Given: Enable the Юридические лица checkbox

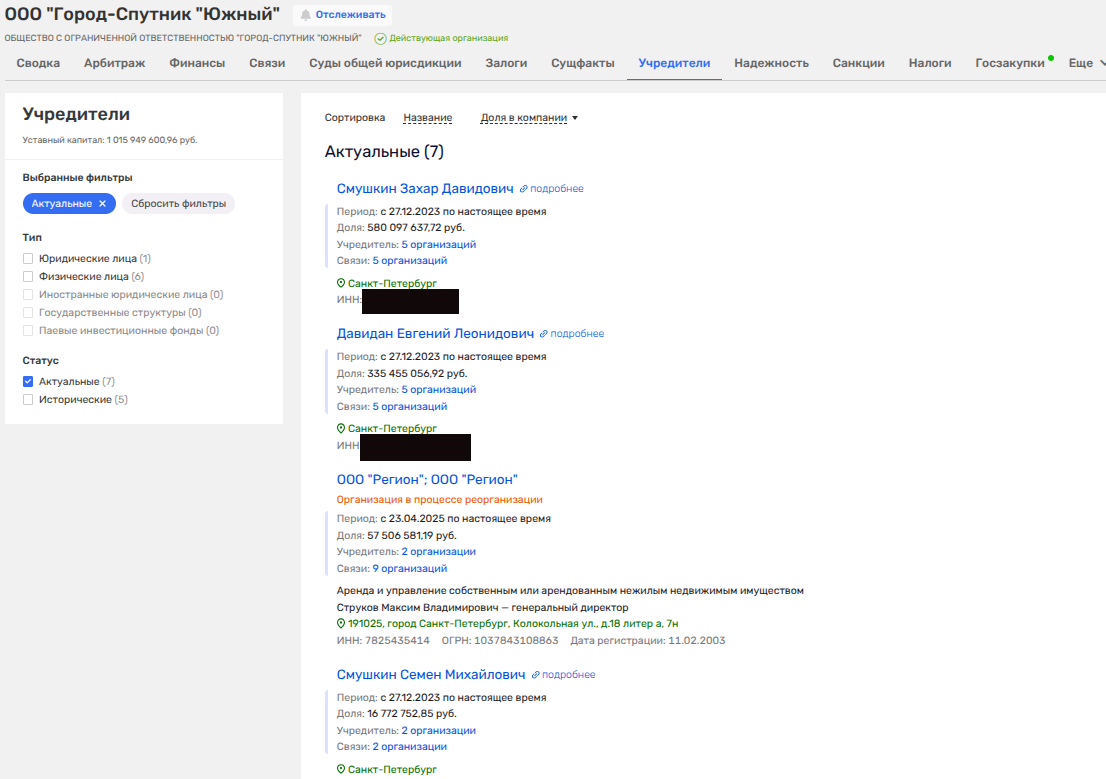Looking at the screenshot, I should point(28,259).
